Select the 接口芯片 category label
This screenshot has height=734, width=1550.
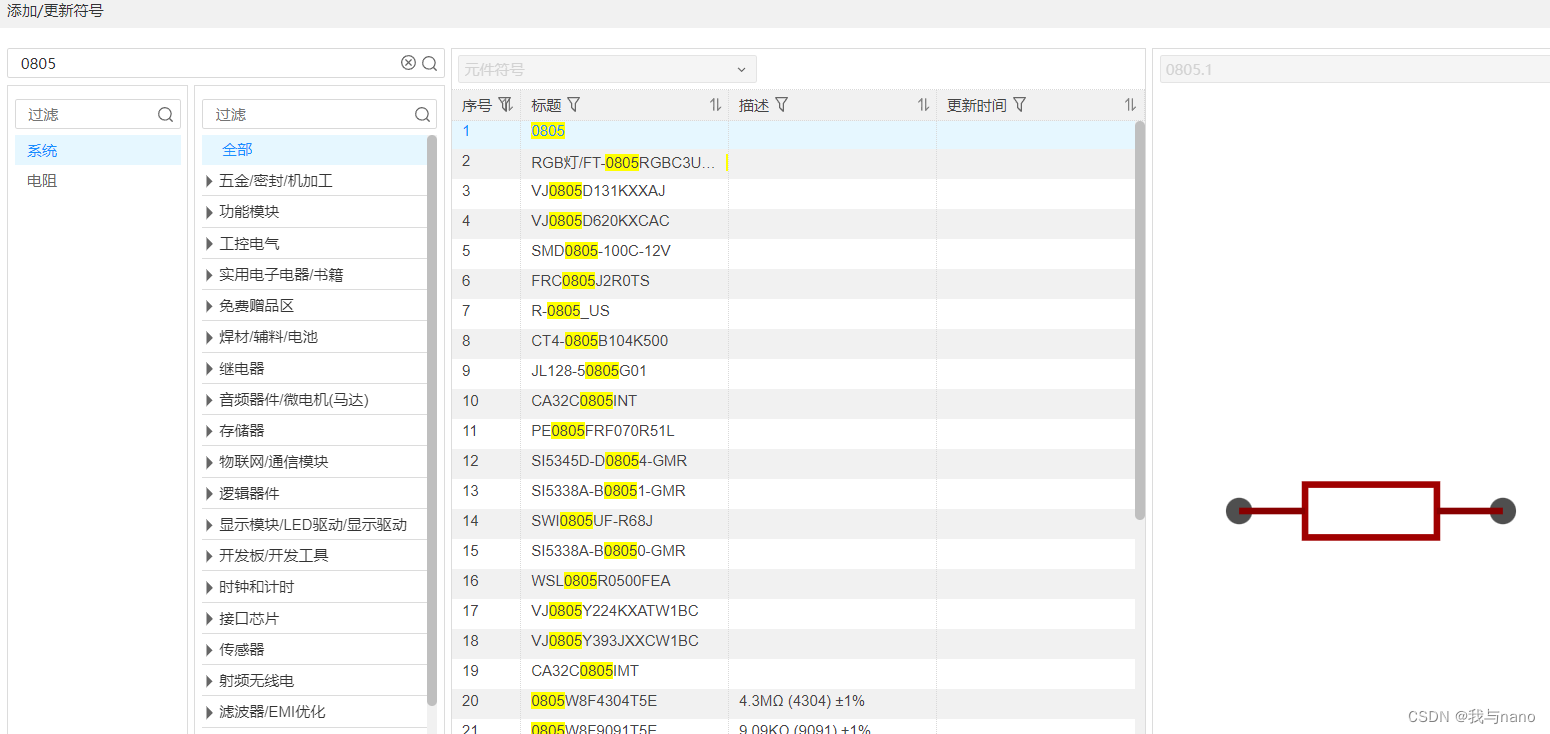click(x=249, y=619)
